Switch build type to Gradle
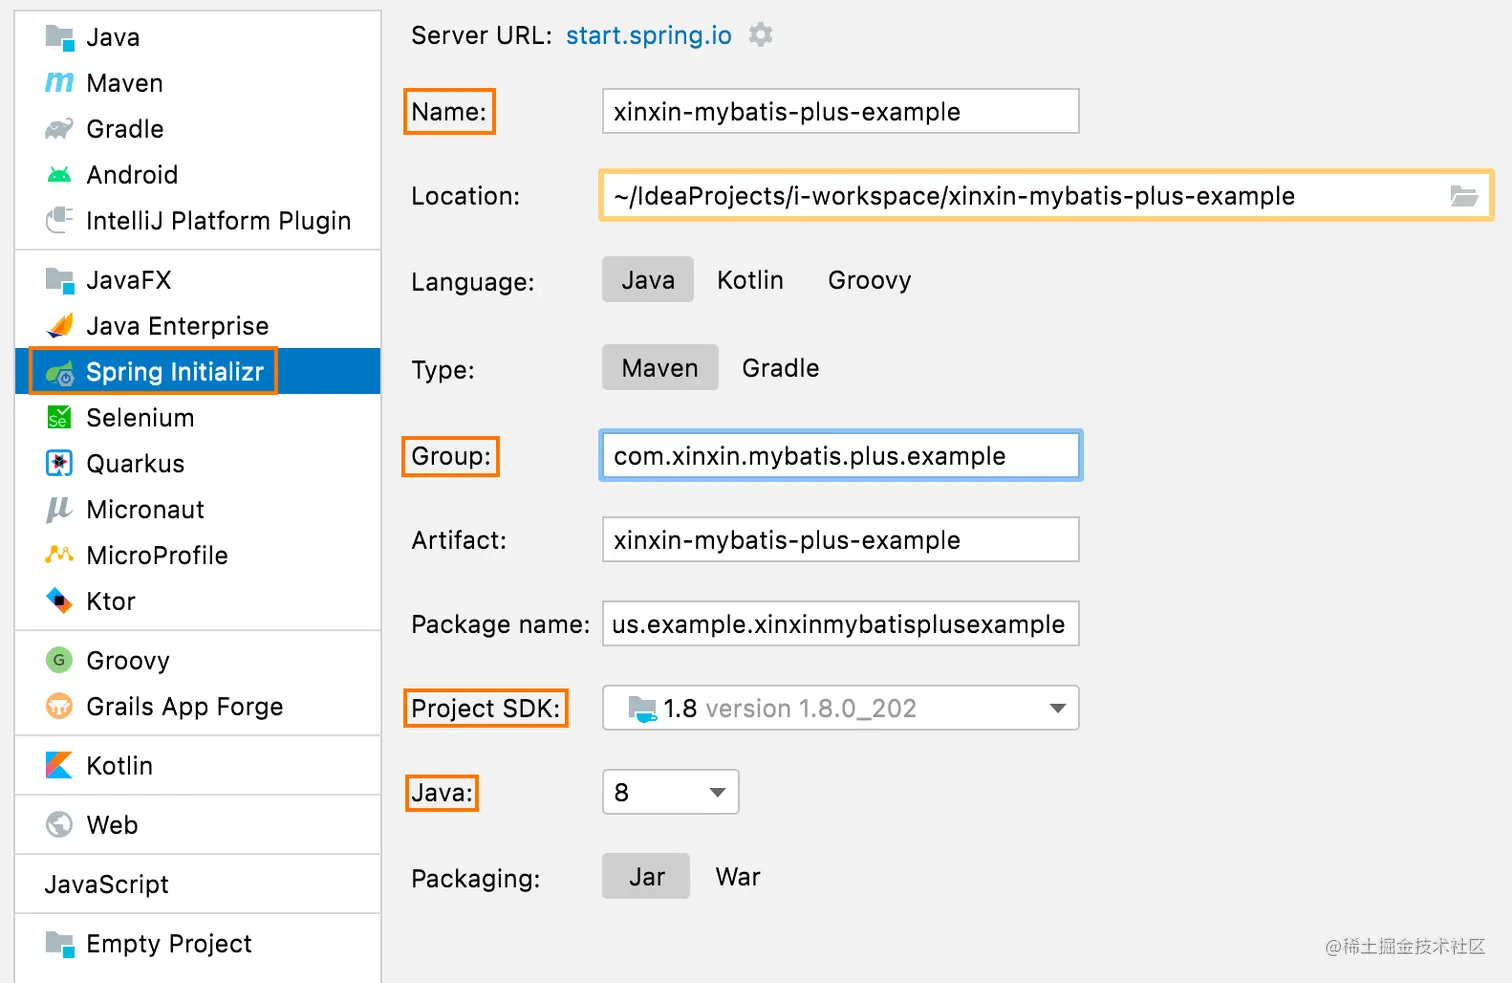Screen dimensions: 1512x983 780,368
